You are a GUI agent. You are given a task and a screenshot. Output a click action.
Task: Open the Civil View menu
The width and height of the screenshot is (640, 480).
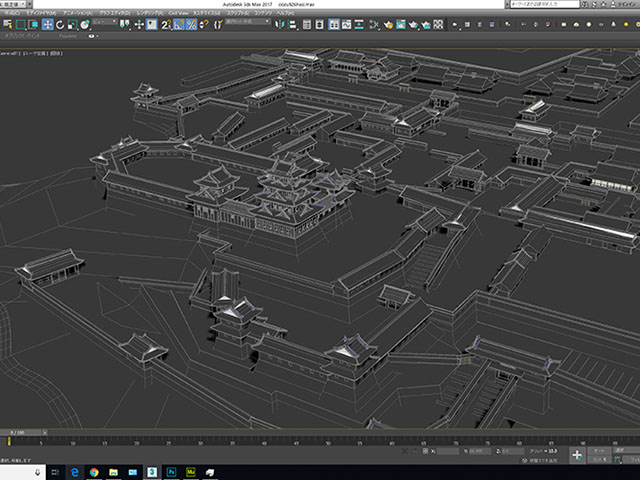[177, 14]
